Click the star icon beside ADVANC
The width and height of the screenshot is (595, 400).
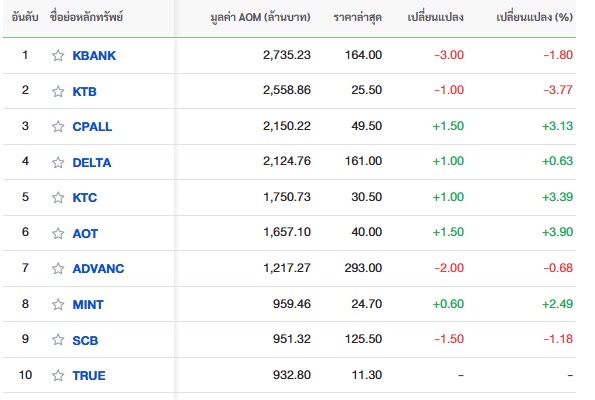pos(58,268)
